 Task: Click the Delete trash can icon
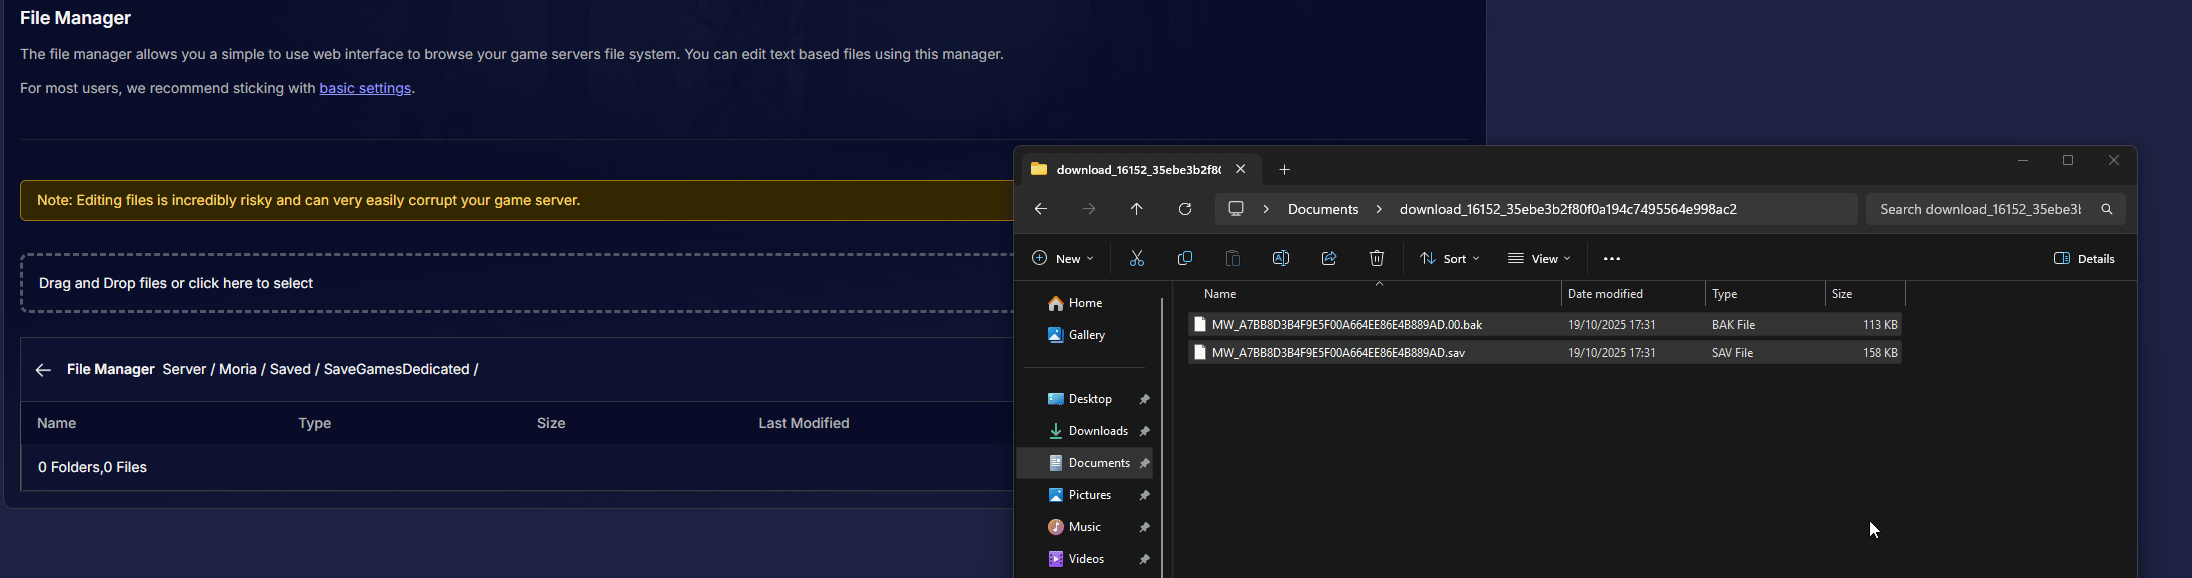1377,259
